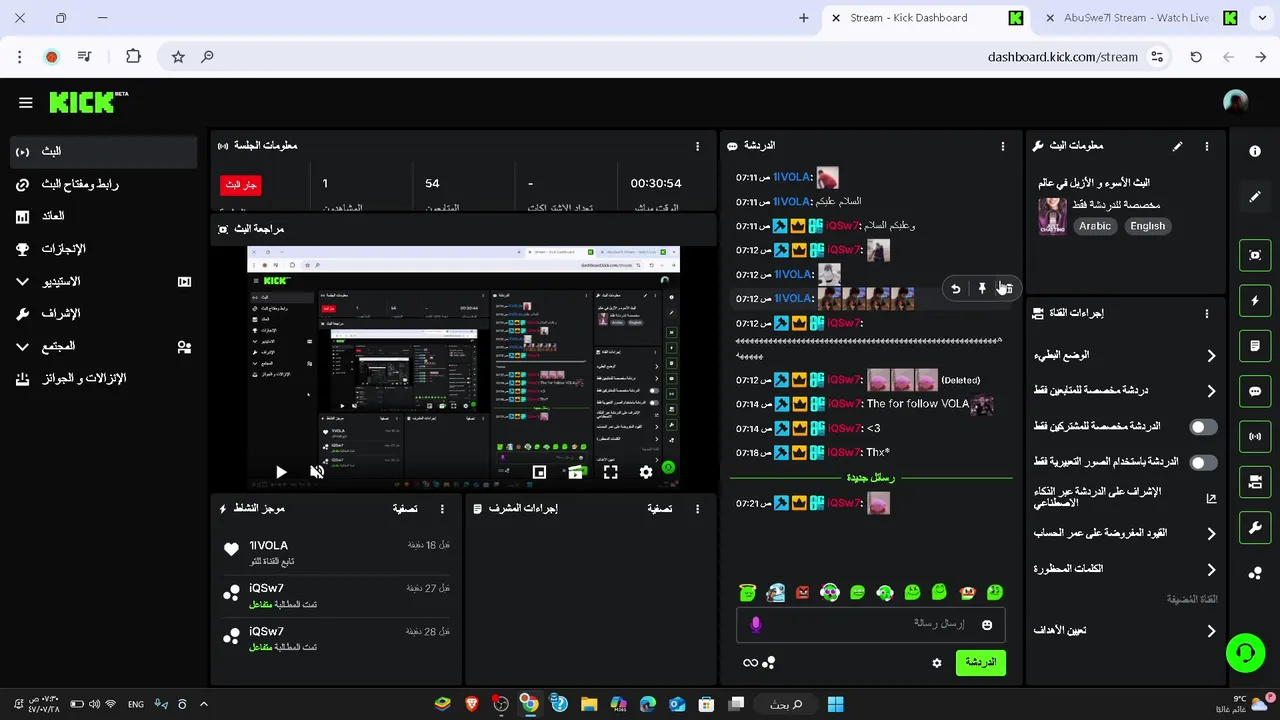Screen dimensions: 1280x720
Task: Open account age restrictions arrow
Action: coord(1211,534)
